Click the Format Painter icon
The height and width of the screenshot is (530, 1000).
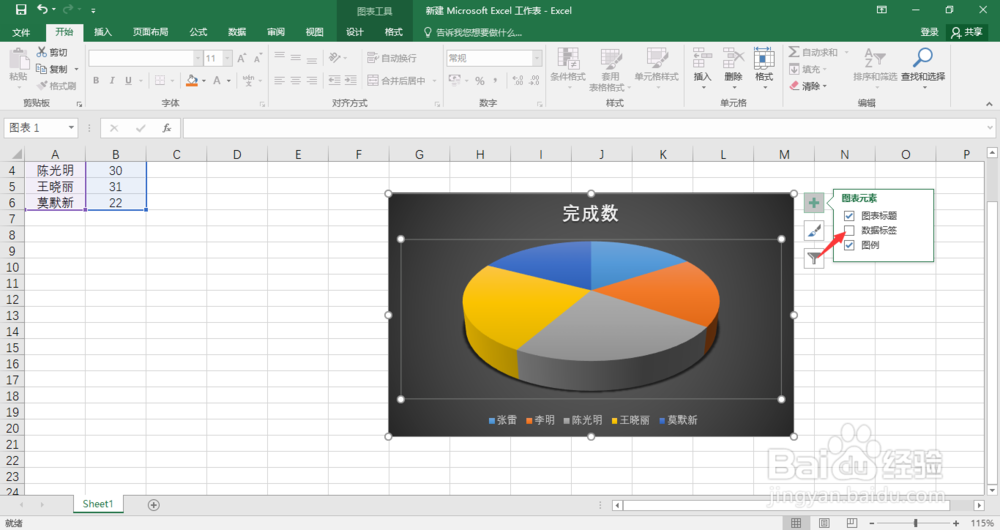pos(42,85)
